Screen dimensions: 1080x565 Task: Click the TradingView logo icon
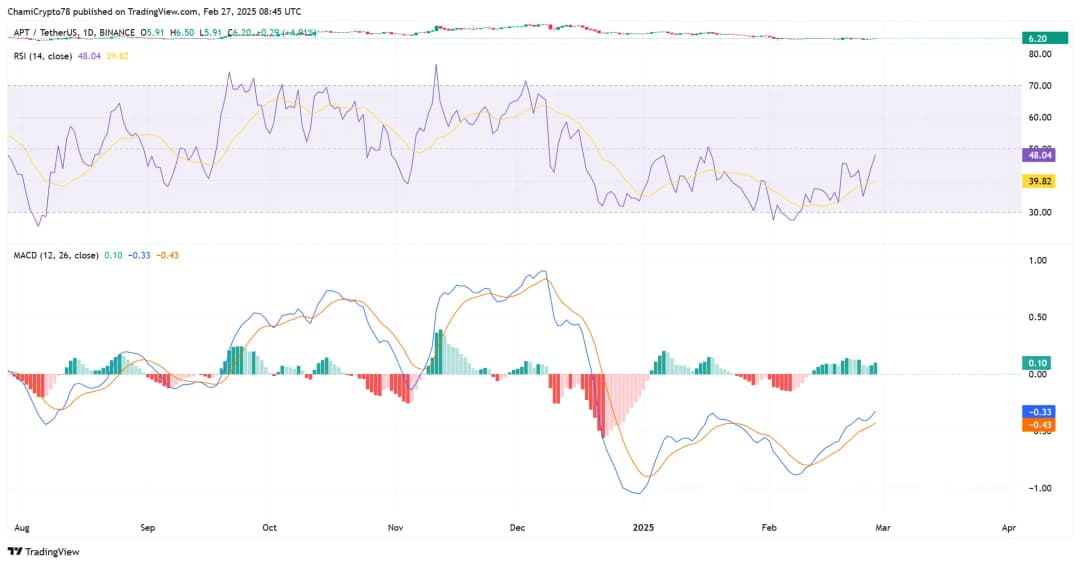14,551
